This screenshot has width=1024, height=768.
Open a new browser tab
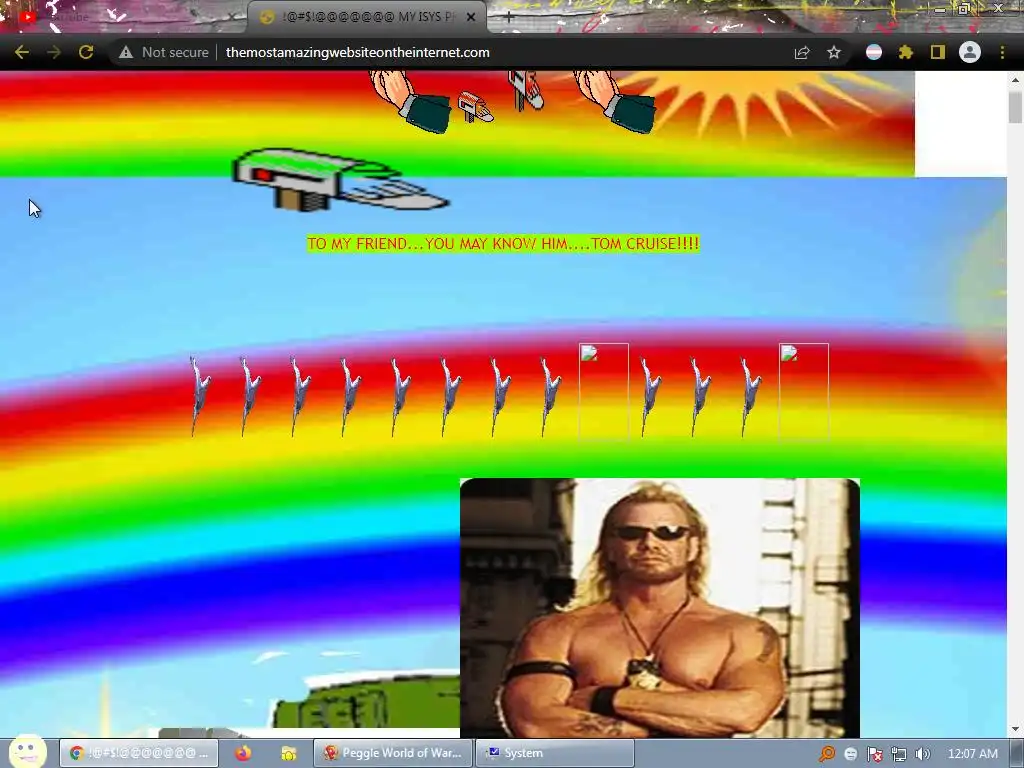(x=509, y=17)
